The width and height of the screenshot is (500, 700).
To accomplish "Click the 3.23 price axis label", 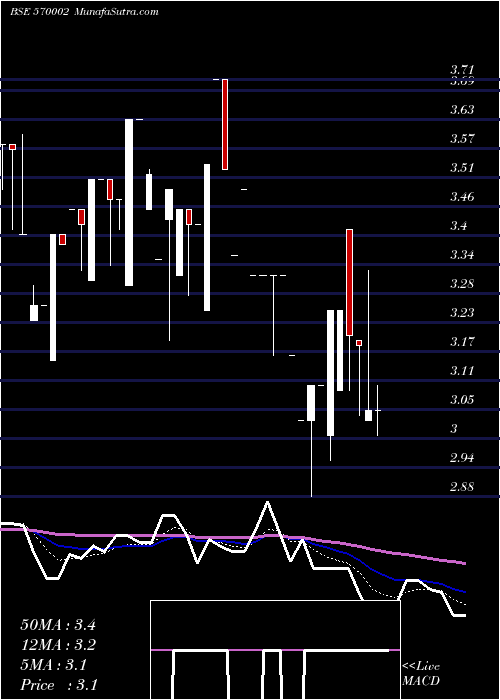I will (462, 312).
